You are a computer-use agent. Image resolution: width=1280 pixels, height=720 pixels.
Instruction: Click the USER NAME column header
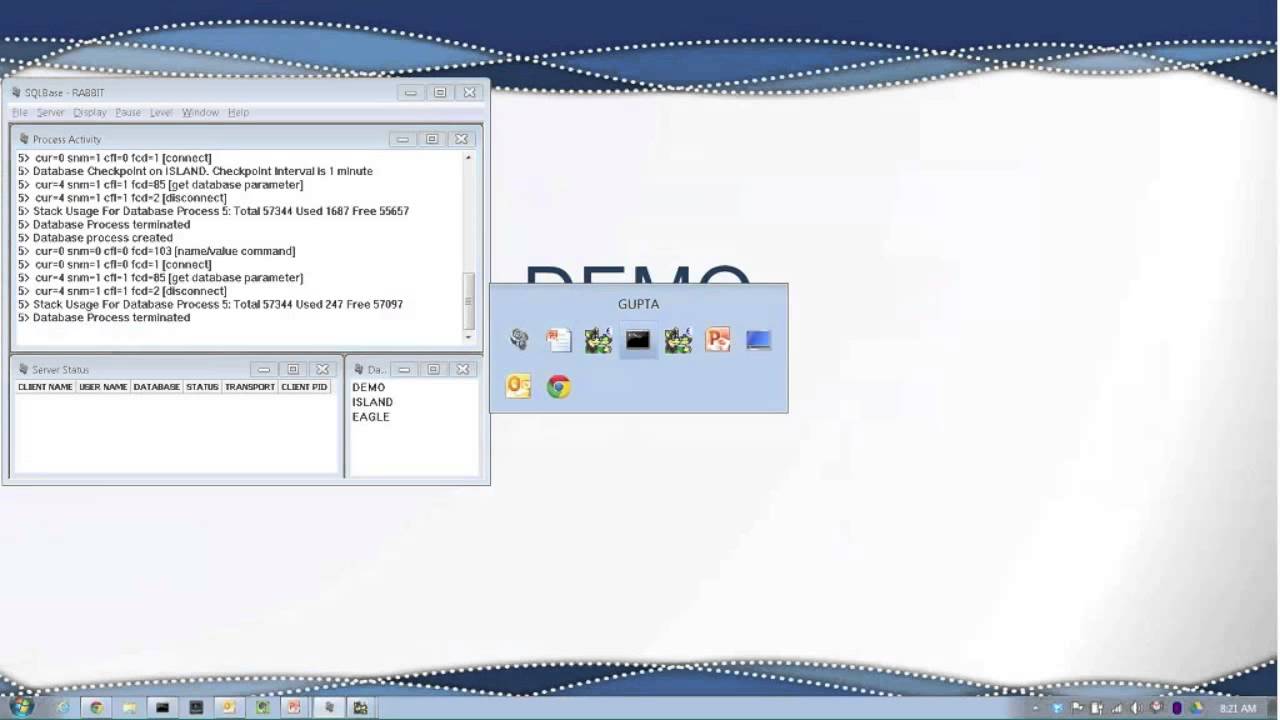point(103,387)
